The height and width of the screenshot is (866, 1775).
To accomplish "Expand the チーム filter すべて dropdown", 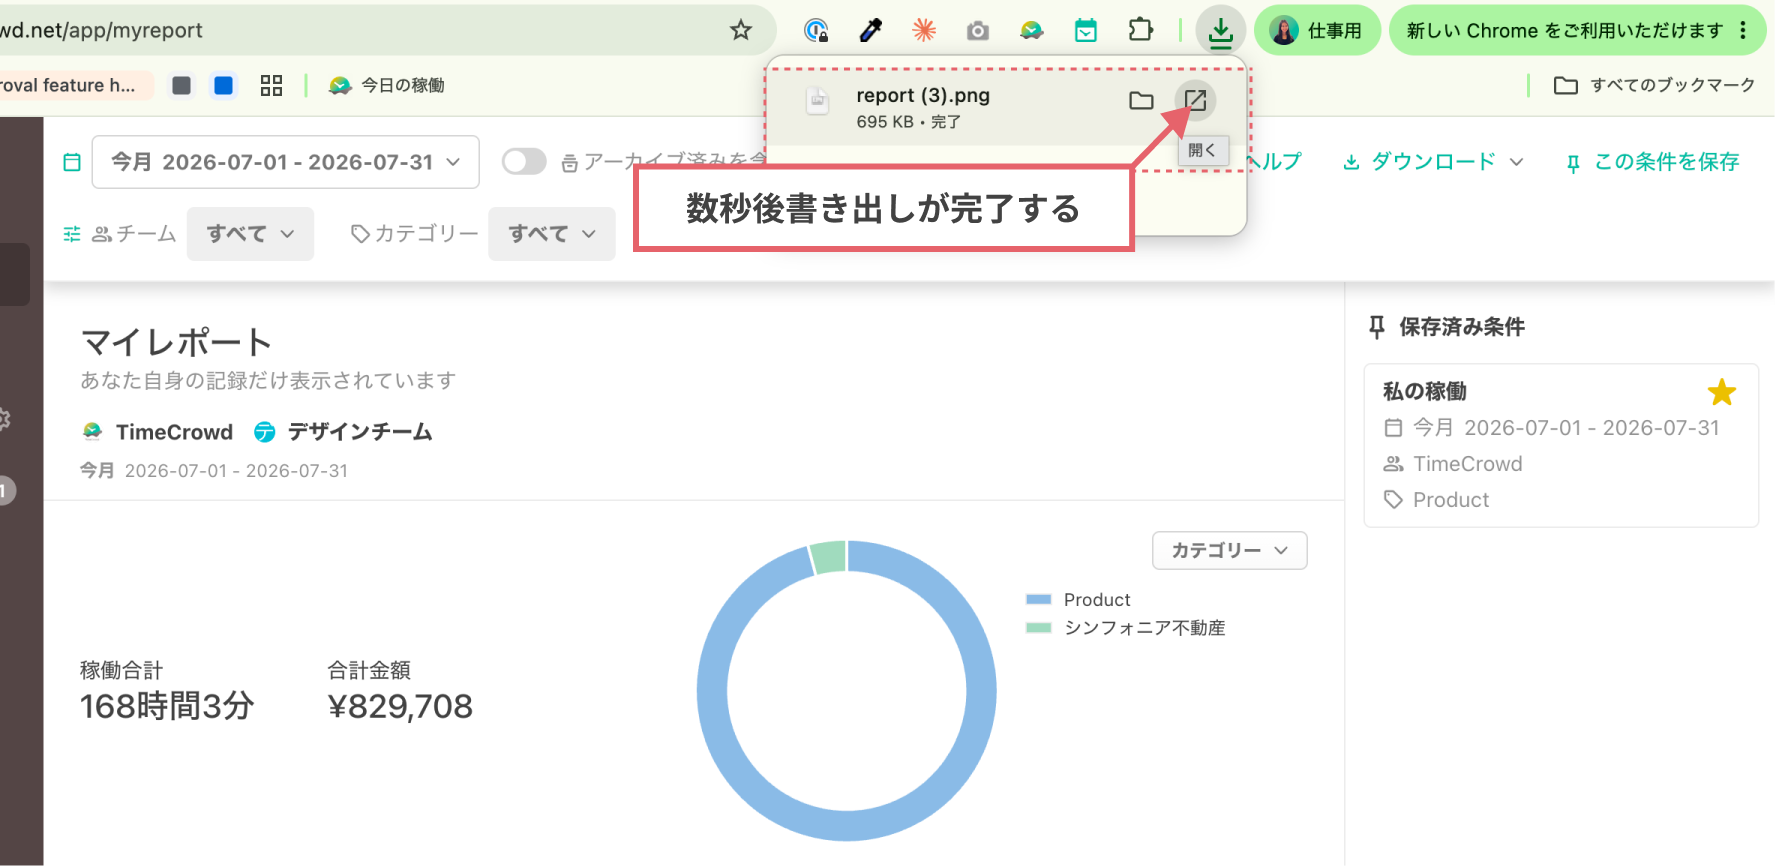I will [x=250, y=234].
